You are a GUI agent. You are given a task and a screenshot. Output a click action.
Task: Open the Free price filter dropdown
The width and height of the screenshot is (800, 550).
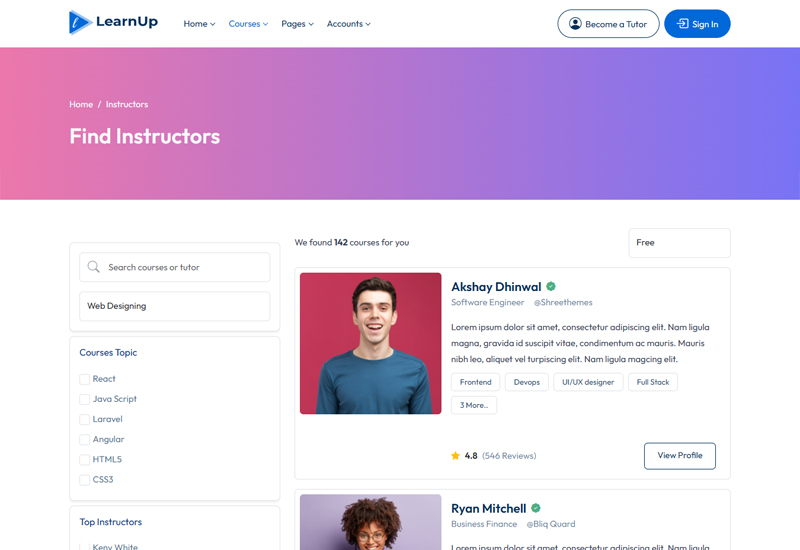click(679, 243)
